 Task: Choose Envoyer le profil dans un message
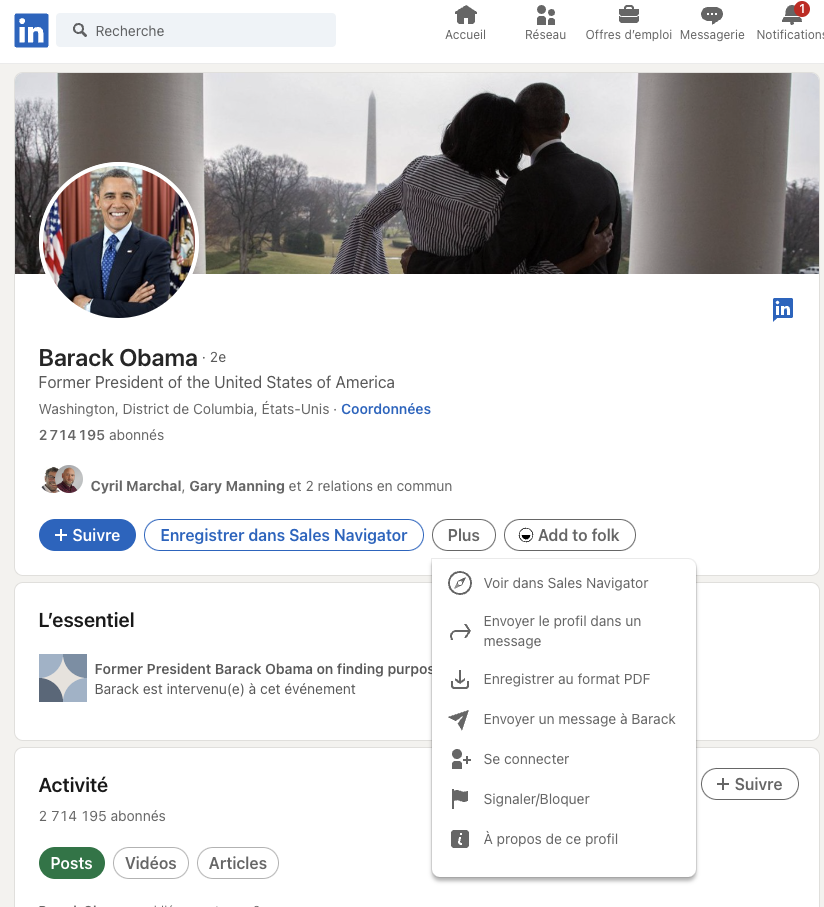564,631
